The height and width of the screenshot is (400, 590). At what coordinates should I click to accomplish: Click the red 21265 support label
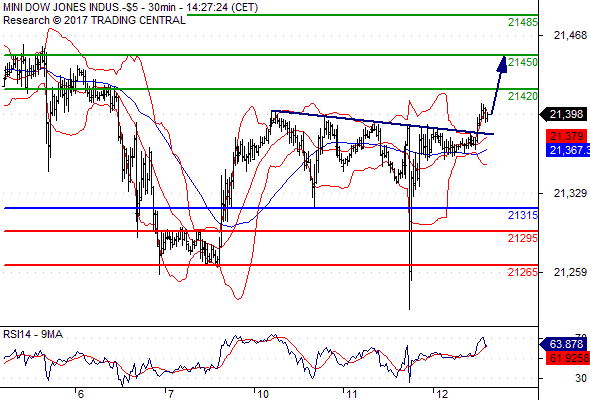[x=523, y=272]
